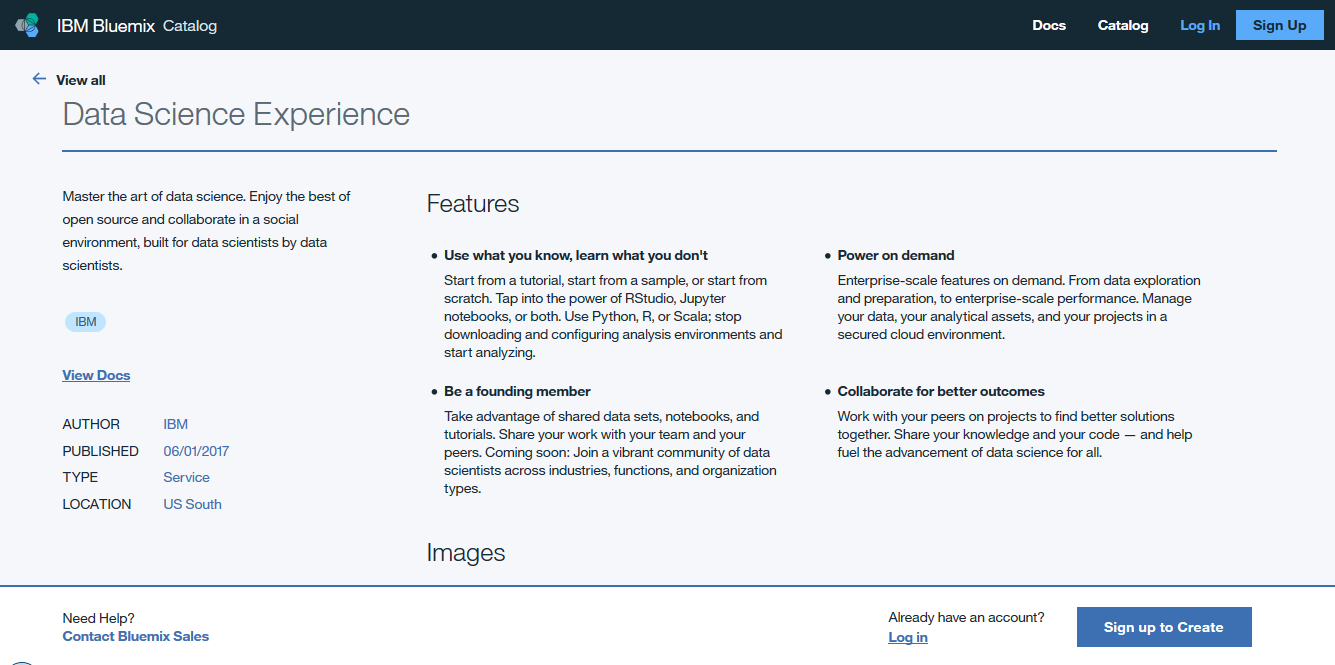Click Catalog label next to IBM Bluemix
The height and width of the screenshot is (665, 1335).
(190, 26)
